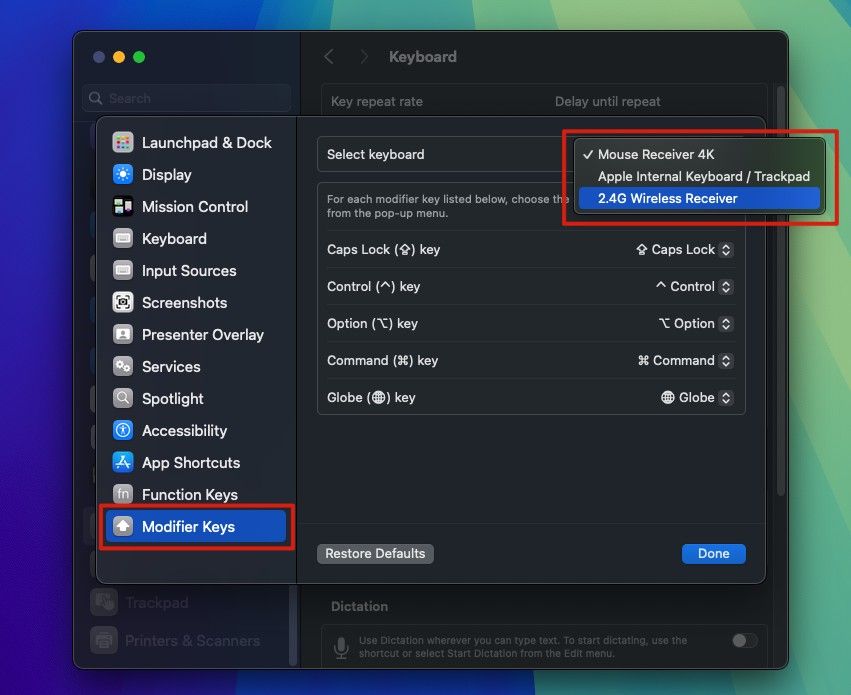Click the Dictation microphone icon

[x=341, y=647]
